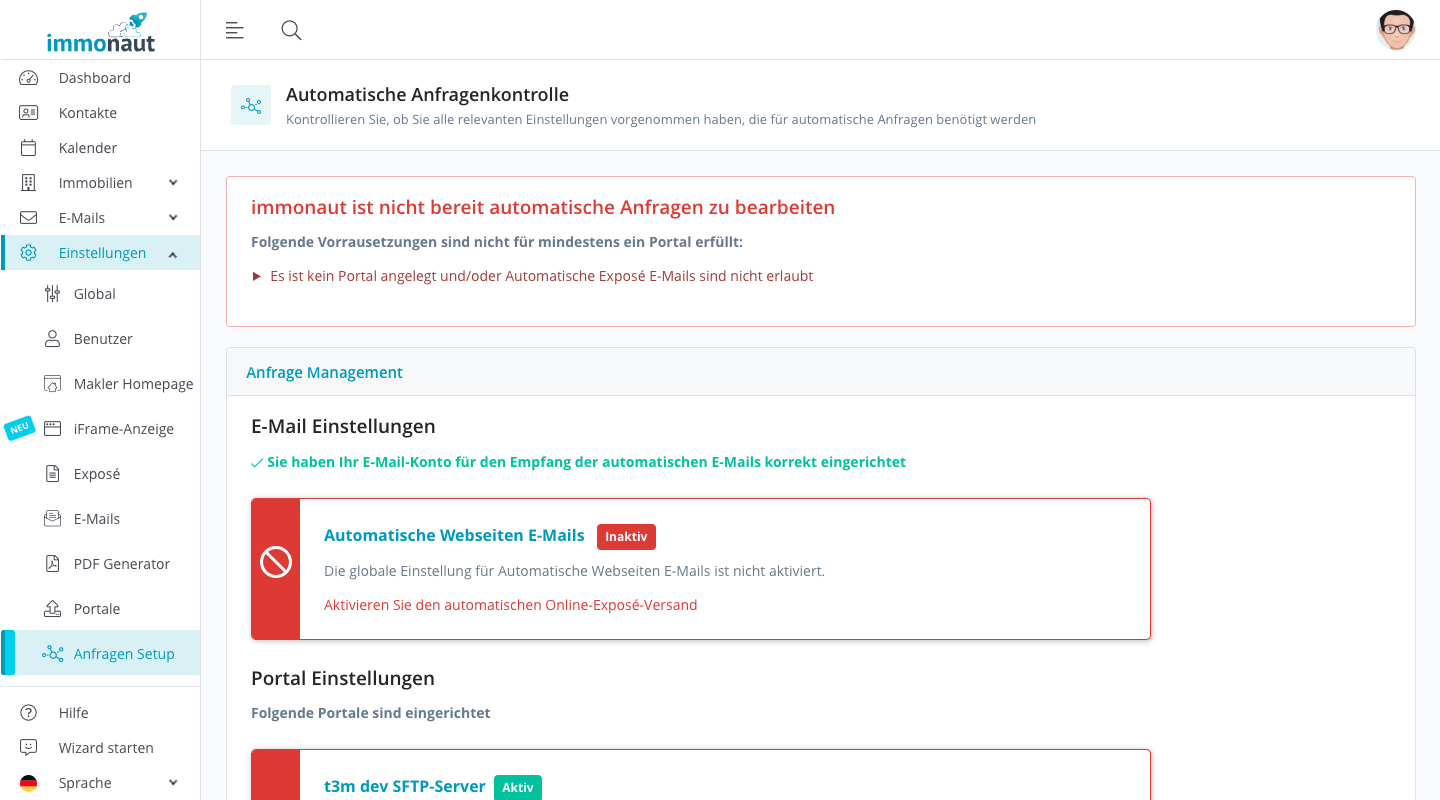Open the user avatar profile menu
This screenshot has height=800, width=1440.
point(1396,30)
